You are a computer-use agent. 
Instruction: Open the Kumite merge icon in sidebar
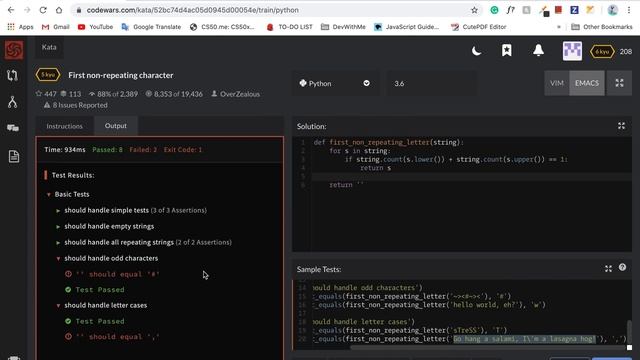coord(13,102)
